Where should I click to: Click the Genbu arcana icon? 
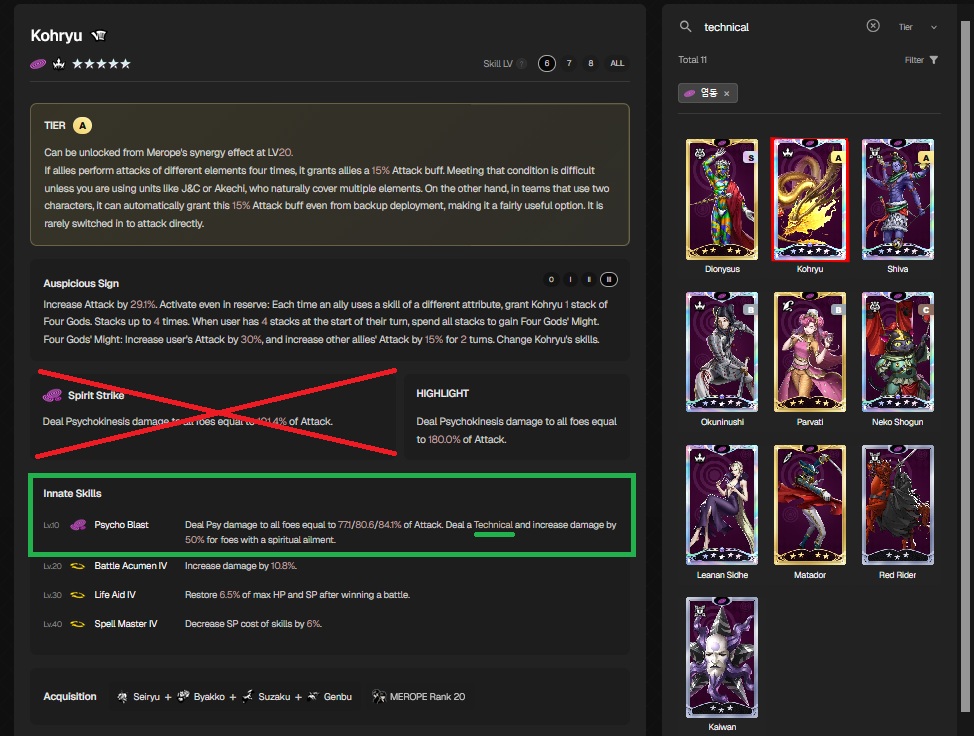pyautogui.click(x=313, y=696)
